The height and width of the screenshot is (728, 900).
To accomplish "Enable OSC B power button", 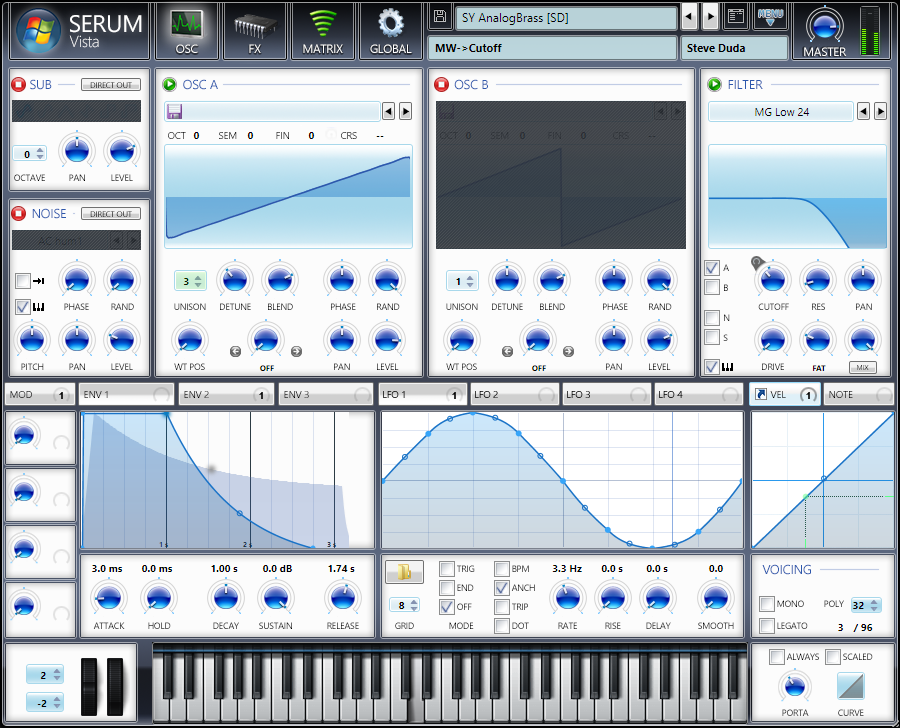I will tap(441, 84).
